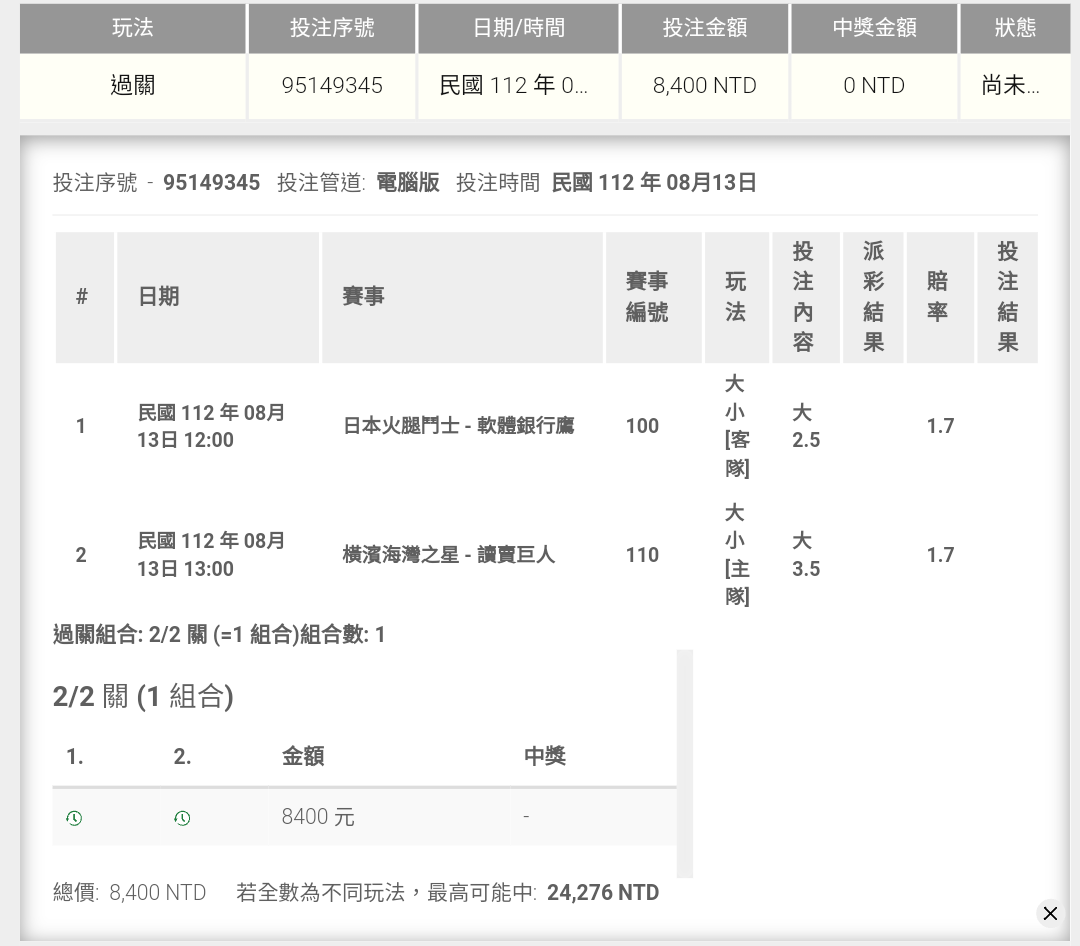Click the first pending clock icon
The height and width of the screenshot is (946, 1080).
pyautogui.click(x=74, y=818)
